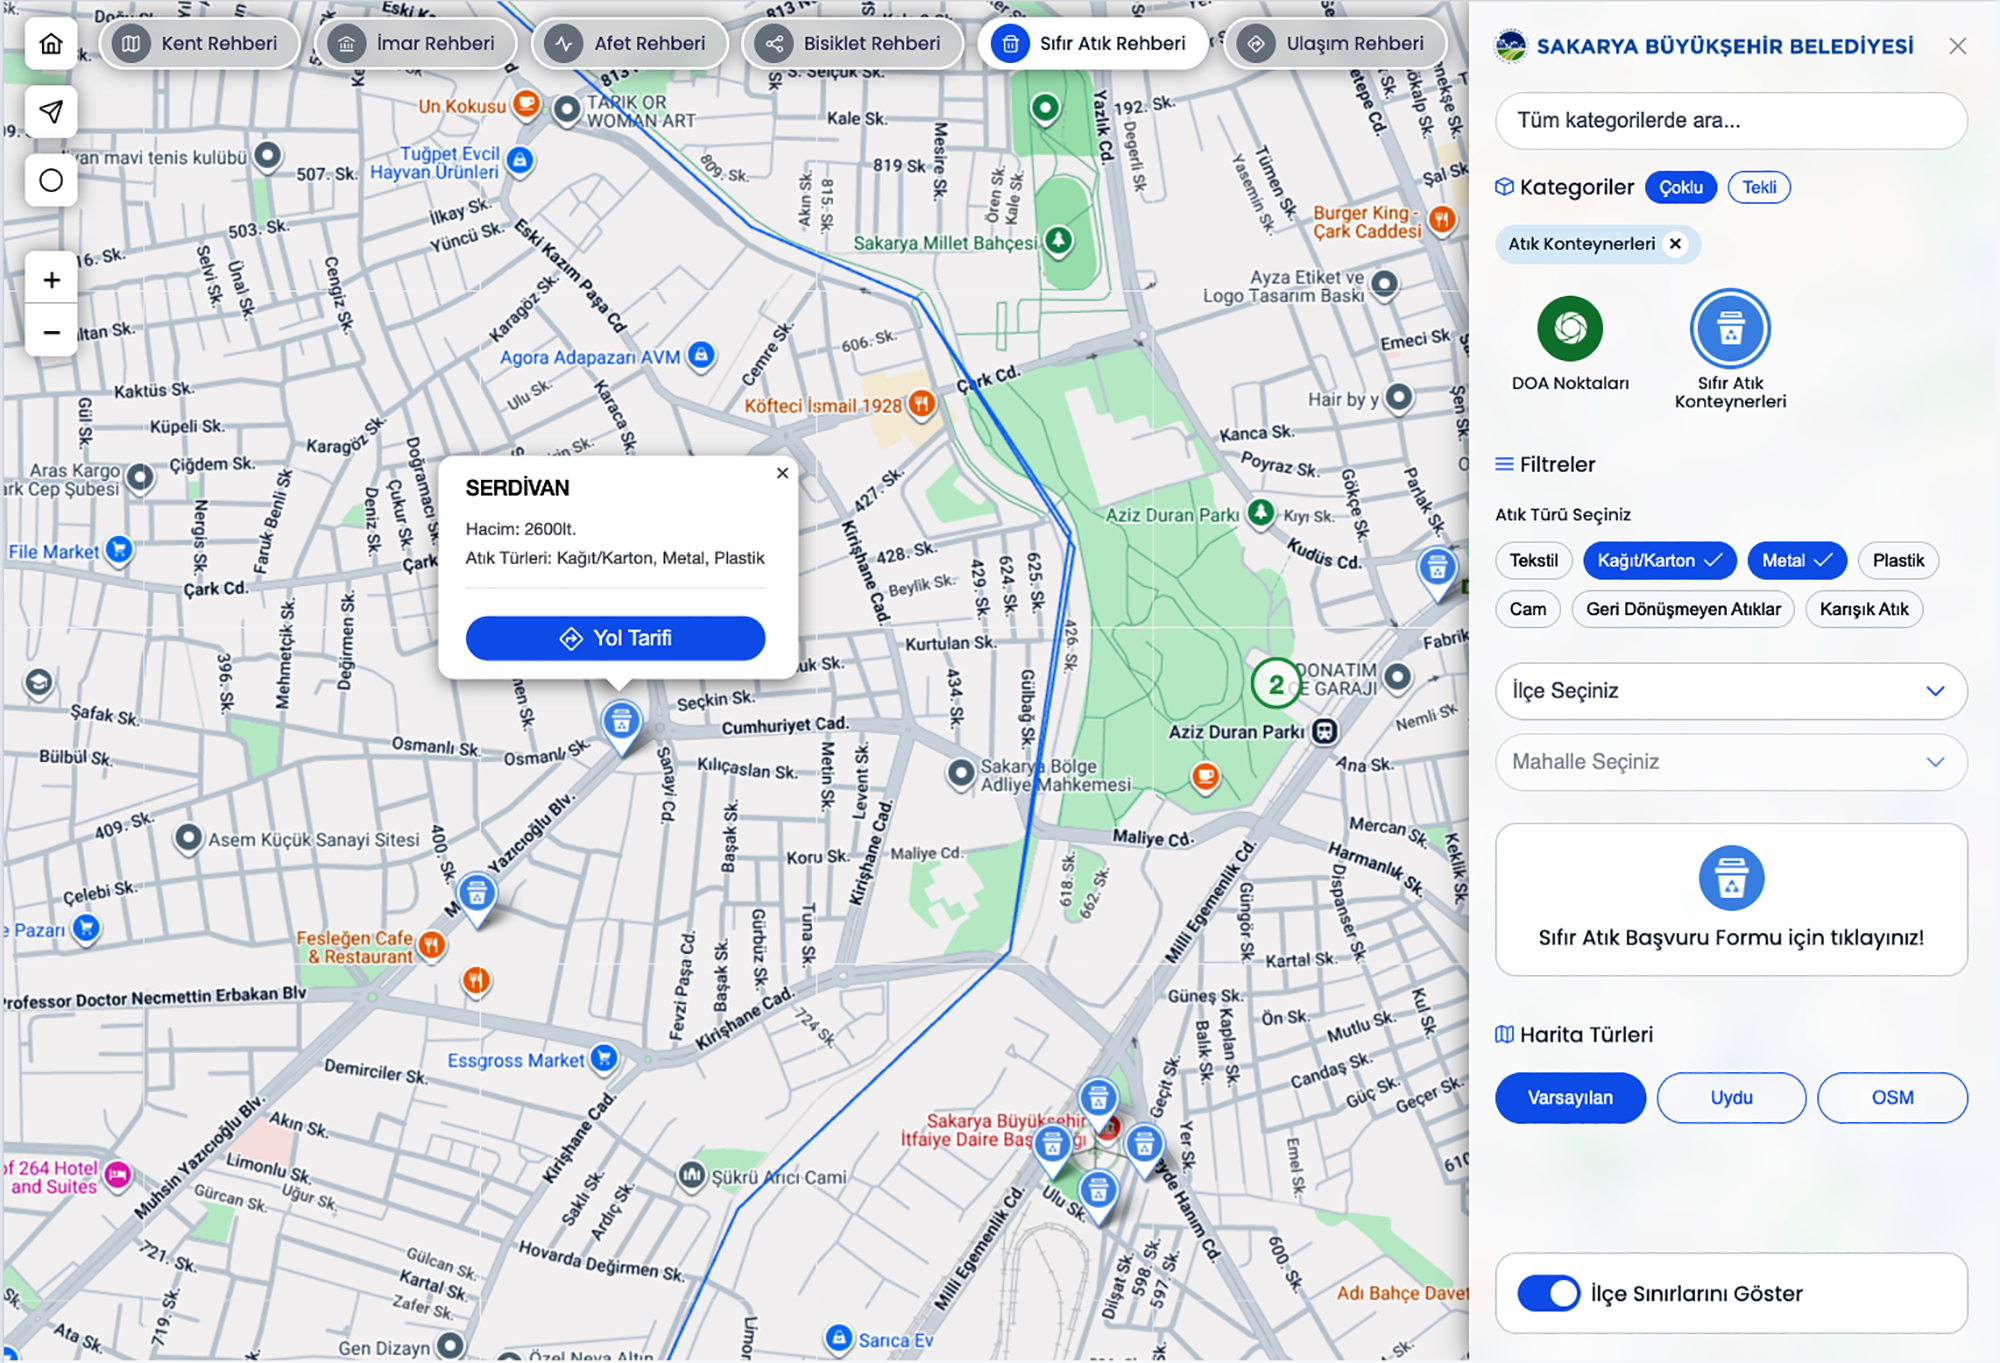2000x1363 pixels.
Task: Deselect the Kağıt/Karton waste type
Action: click(x=1658, y=561)
